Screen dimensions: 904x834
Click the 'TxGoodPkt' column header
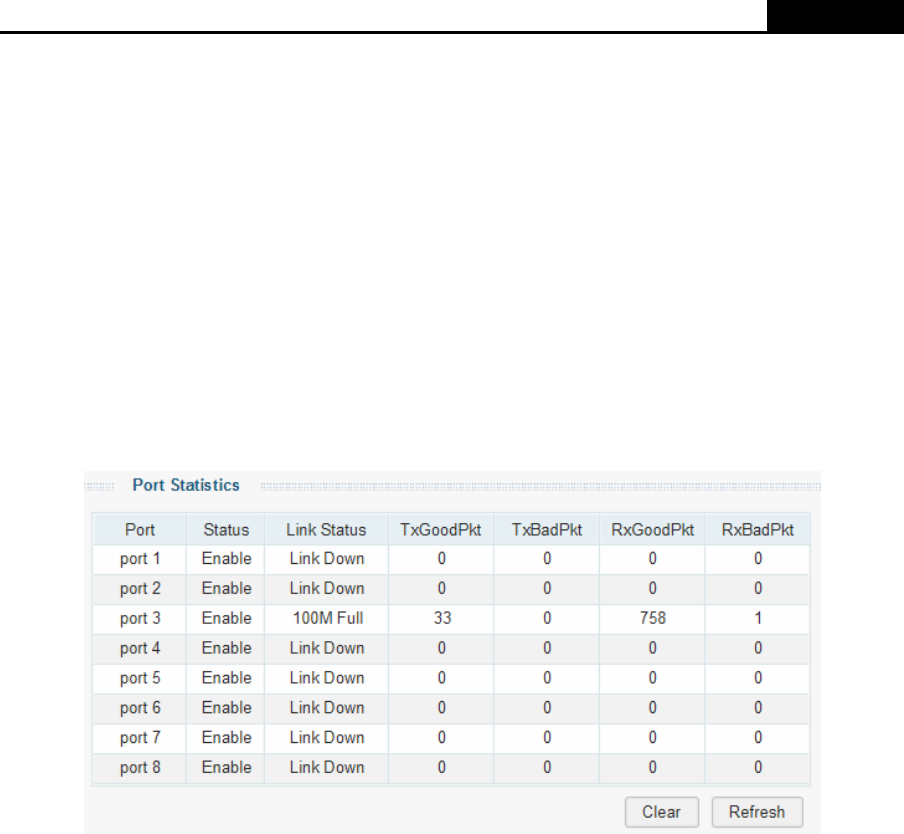pyautogui.click(x=442, y=530)
